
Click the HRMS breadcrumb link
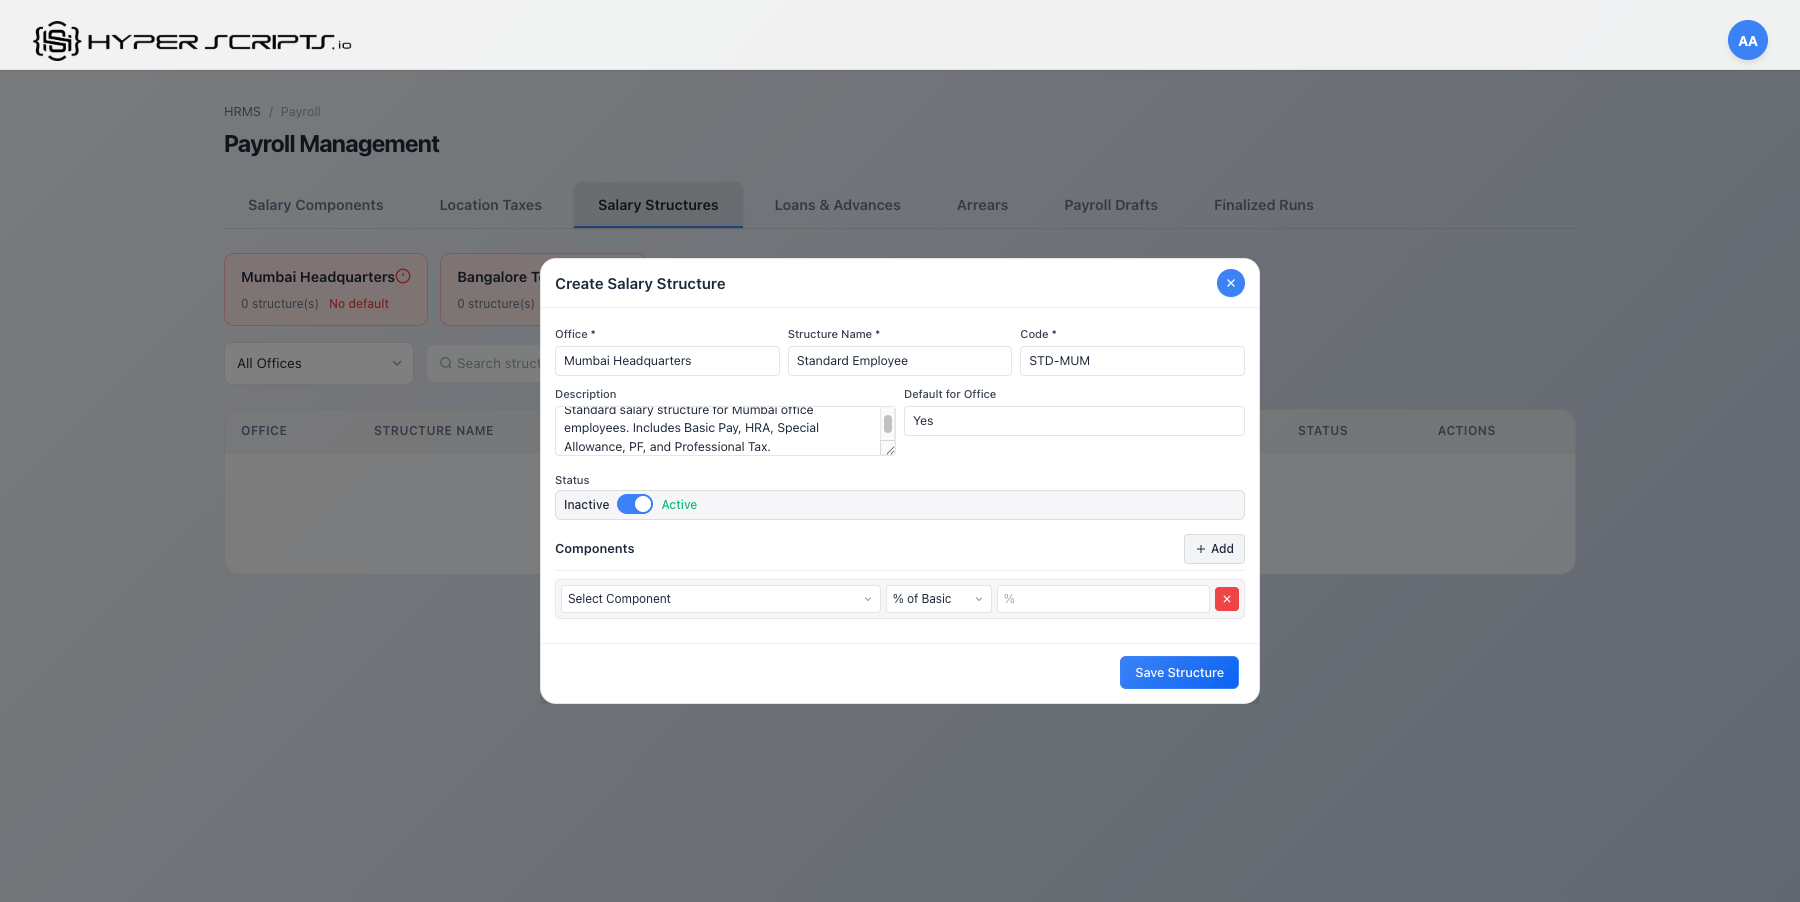(x=242, y=111)
